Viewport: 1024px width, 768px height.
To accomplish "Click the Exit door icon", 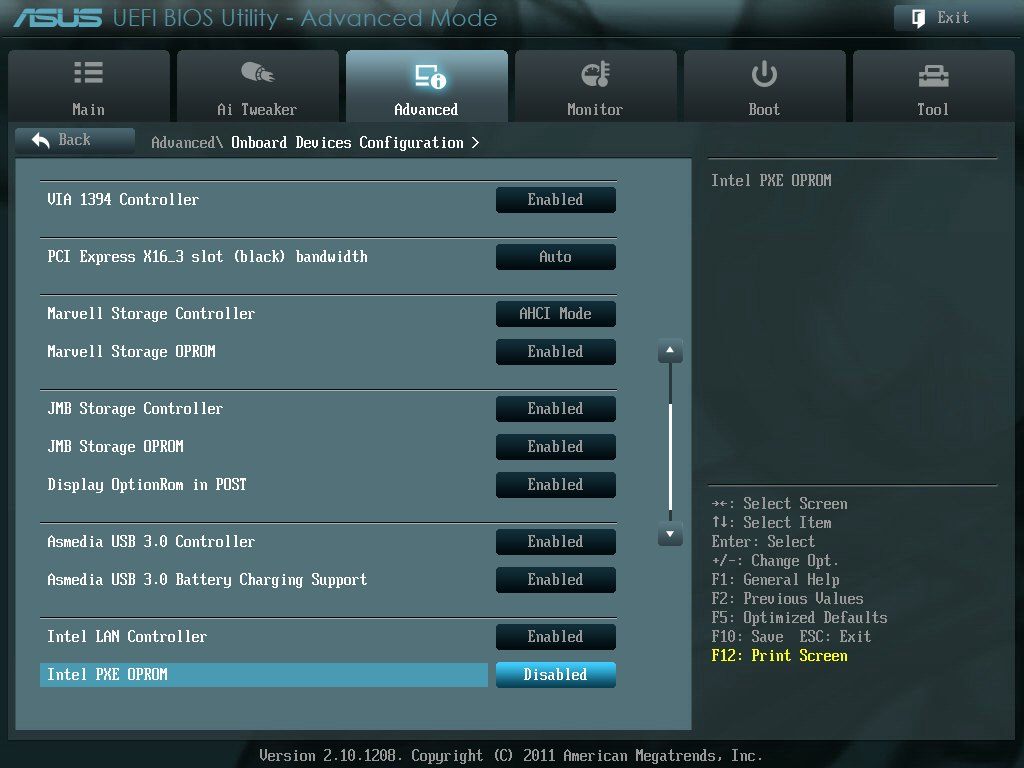I will pyautogui.click(x=918, y=18).
